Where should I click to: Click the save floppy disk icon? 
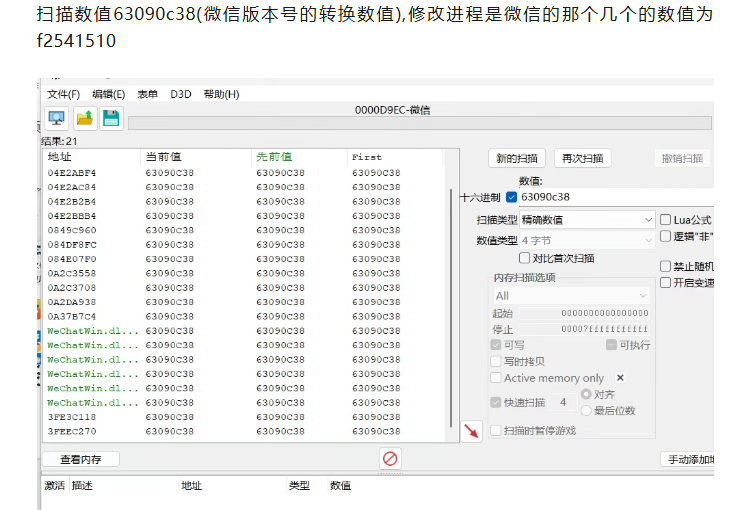111,118
